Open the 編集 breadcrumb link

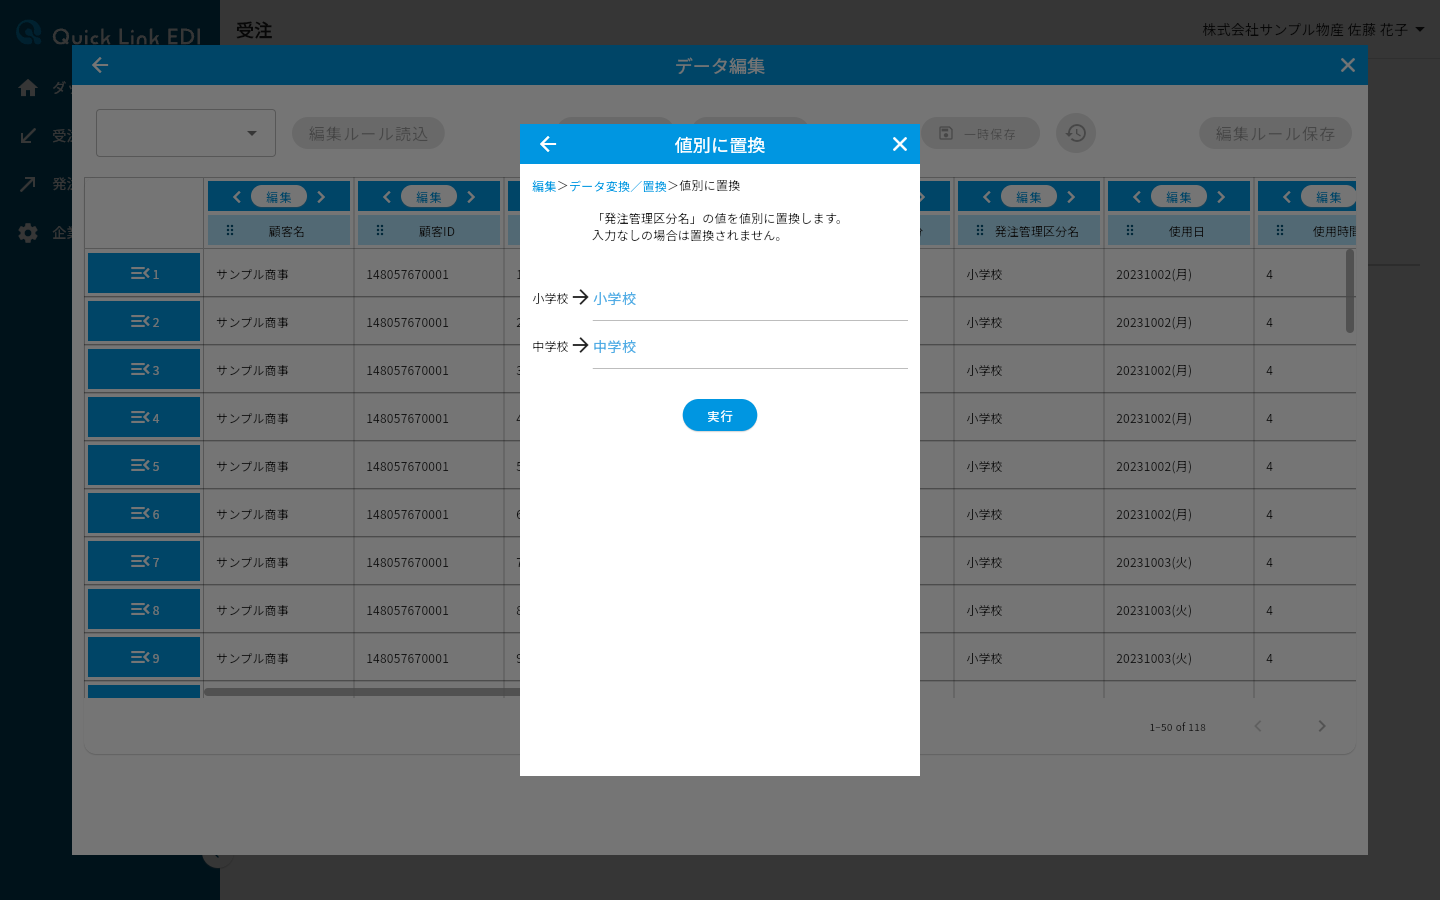point(544,186)
